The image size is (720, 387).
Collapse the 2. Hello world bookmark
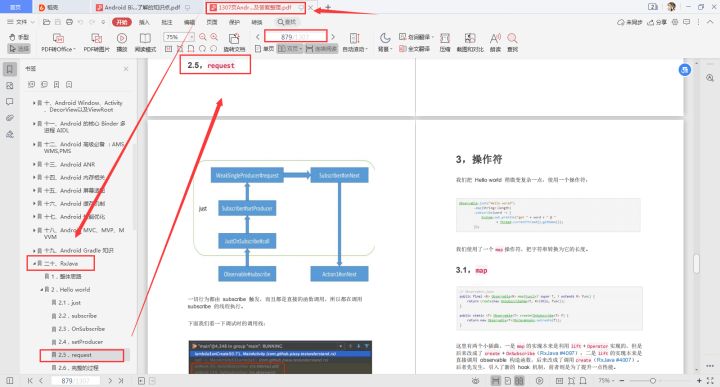point(42,290)
